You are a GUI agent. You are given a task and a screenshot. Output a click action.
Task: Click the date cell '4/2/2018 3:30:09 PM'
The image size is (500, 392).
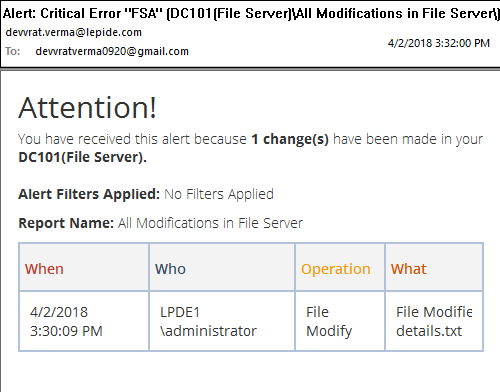84,321
